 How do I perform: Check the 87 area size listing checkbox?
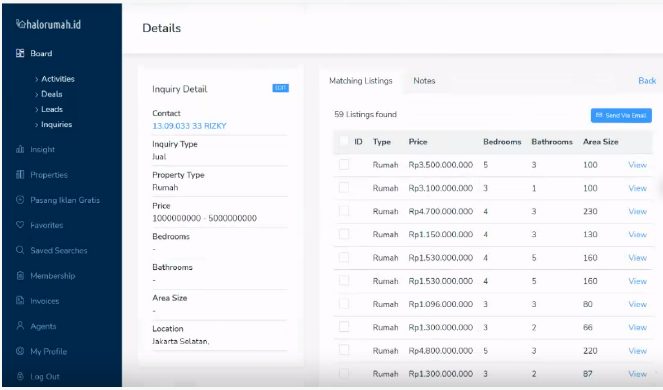coord(344,373)
